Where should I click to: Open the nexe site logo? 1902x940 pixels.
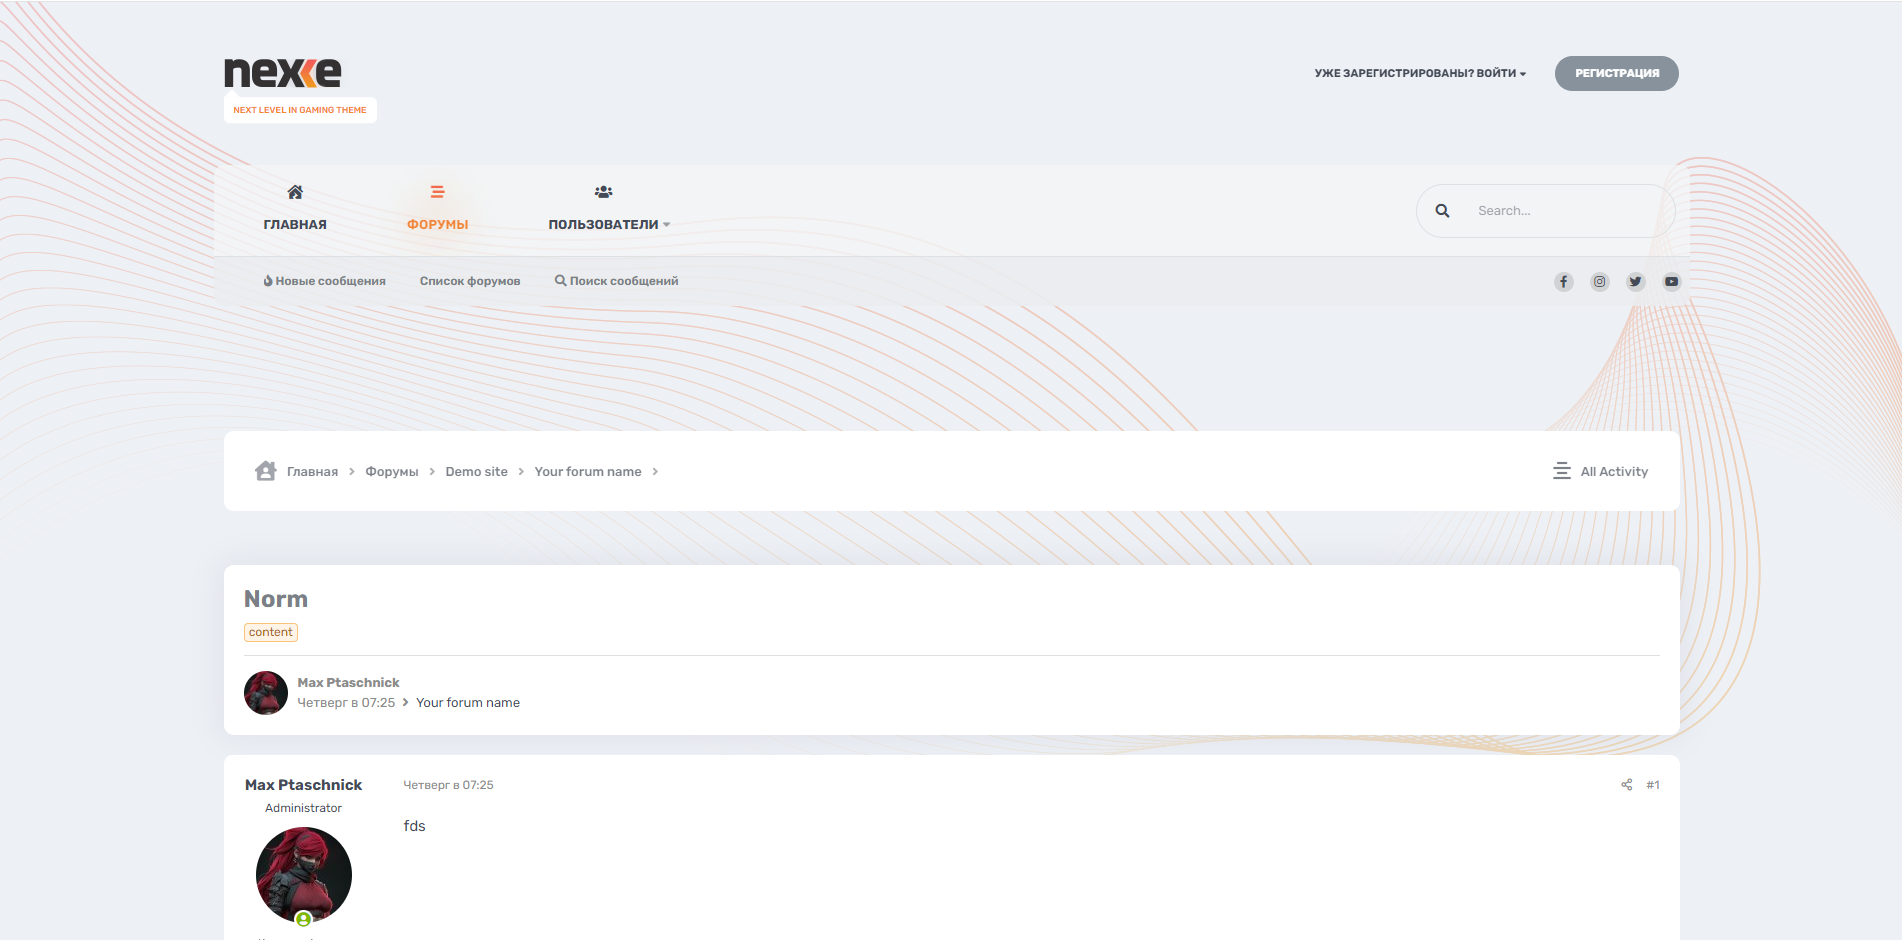pos(283,73)
